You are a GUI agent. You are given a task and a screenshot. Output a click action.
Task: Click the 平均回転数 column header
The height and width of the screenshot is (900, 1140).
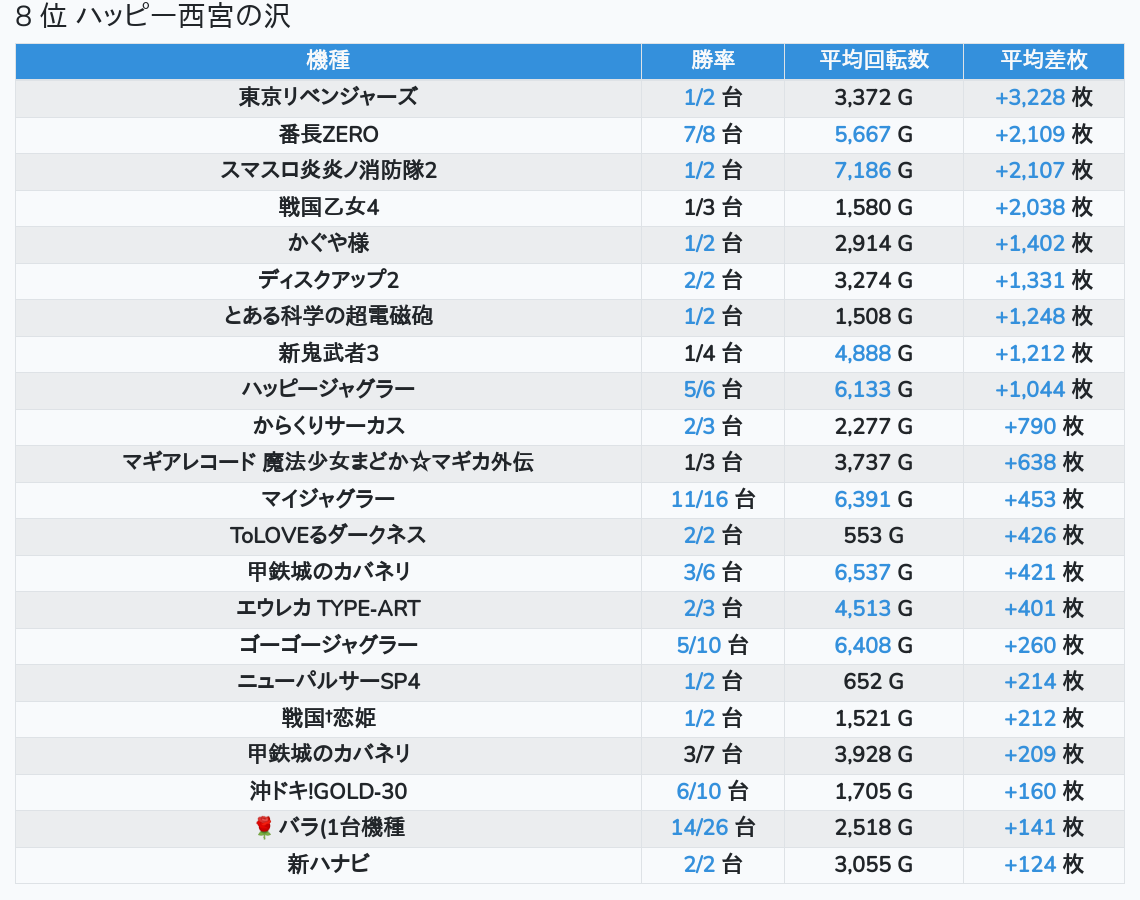[x=874, y=60]
